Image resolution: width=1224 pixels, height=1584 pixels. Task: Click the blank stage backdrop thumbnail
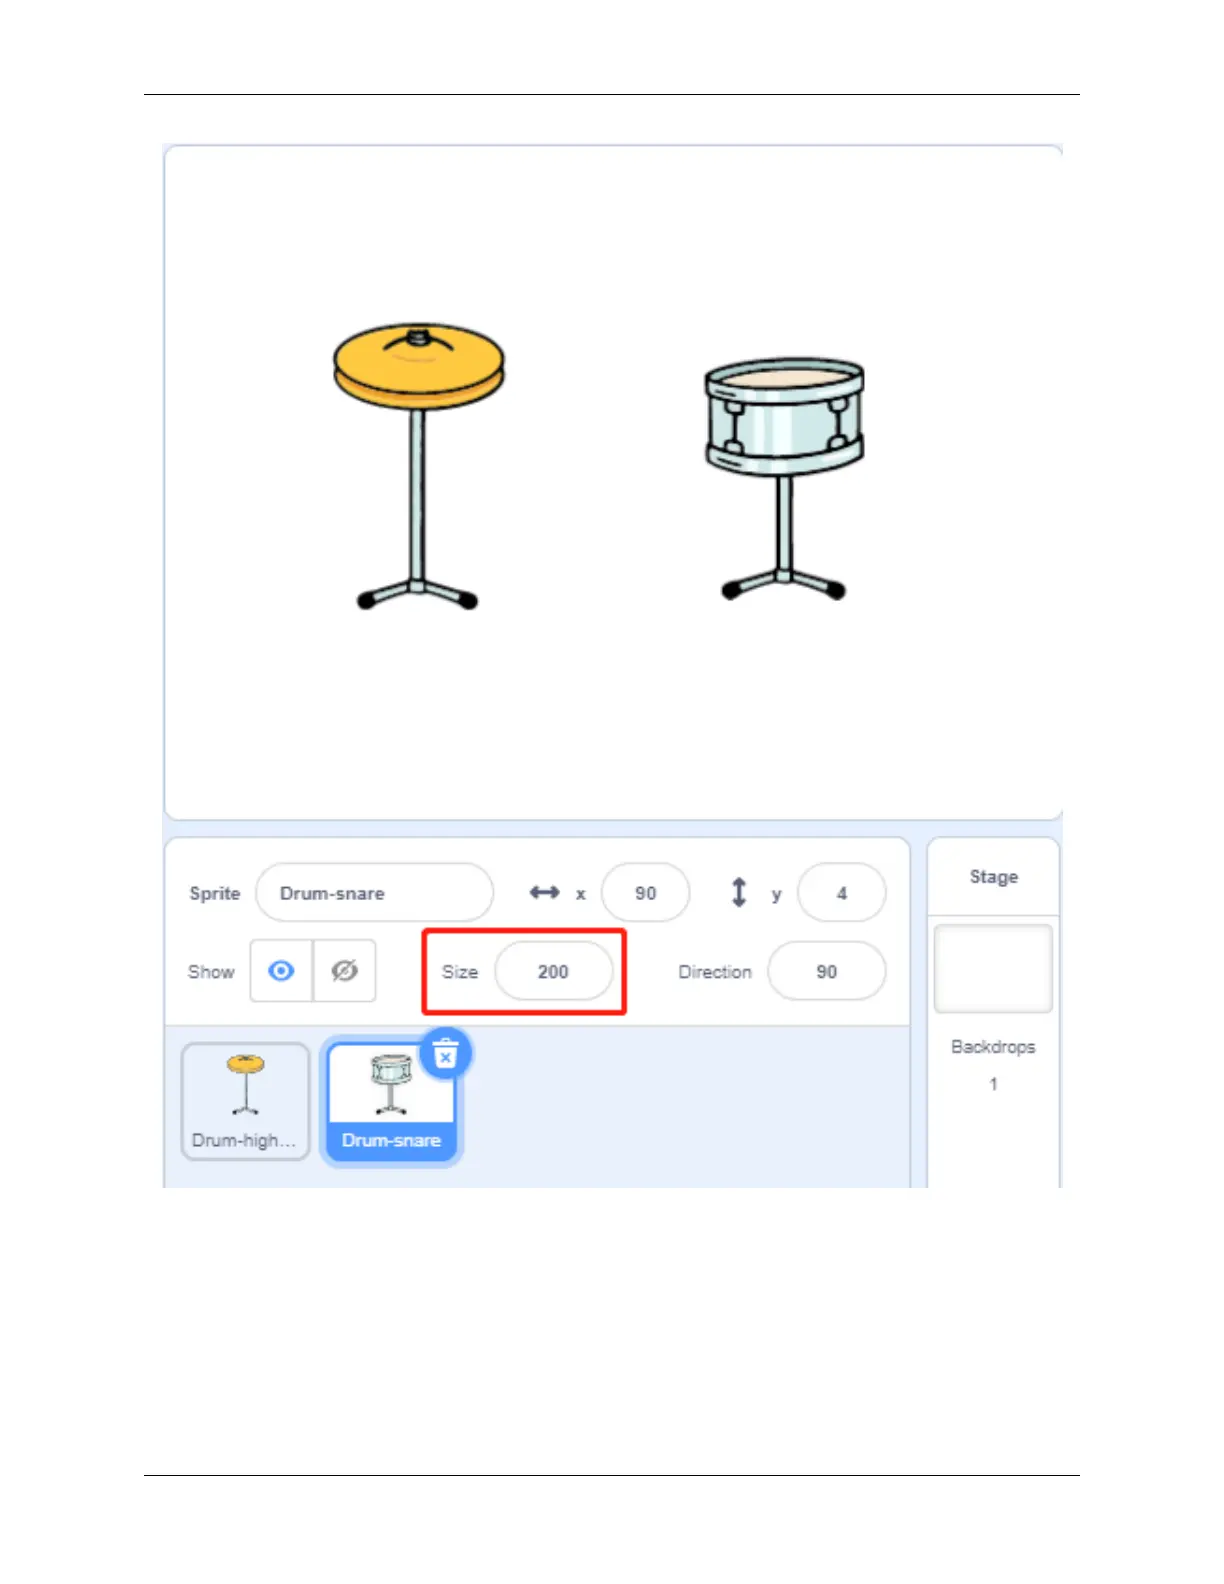coord(994,968)
